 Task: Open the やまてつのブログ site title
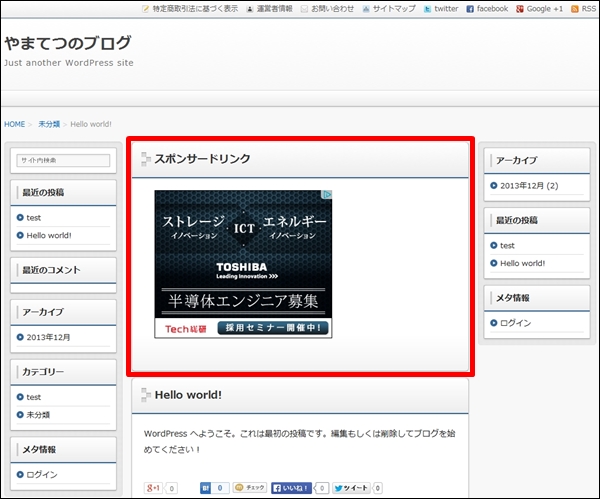68,43
